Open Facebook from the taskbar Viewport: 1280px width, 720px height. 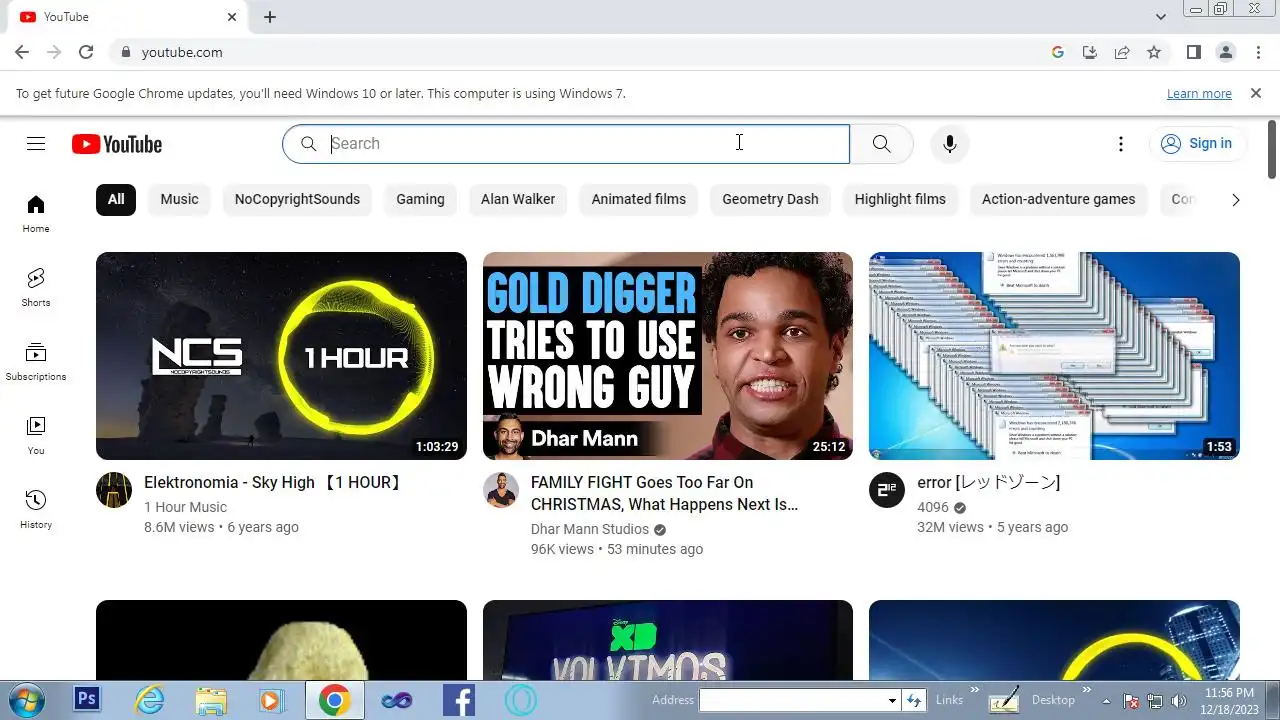click(458, 701)
